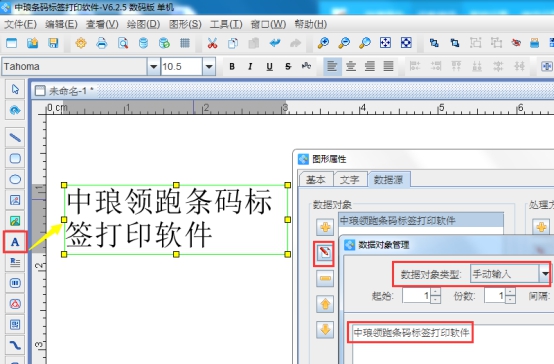Select the curve drawing tool
Viewport: 554px width, 364px height.
(x=15, y=345)
